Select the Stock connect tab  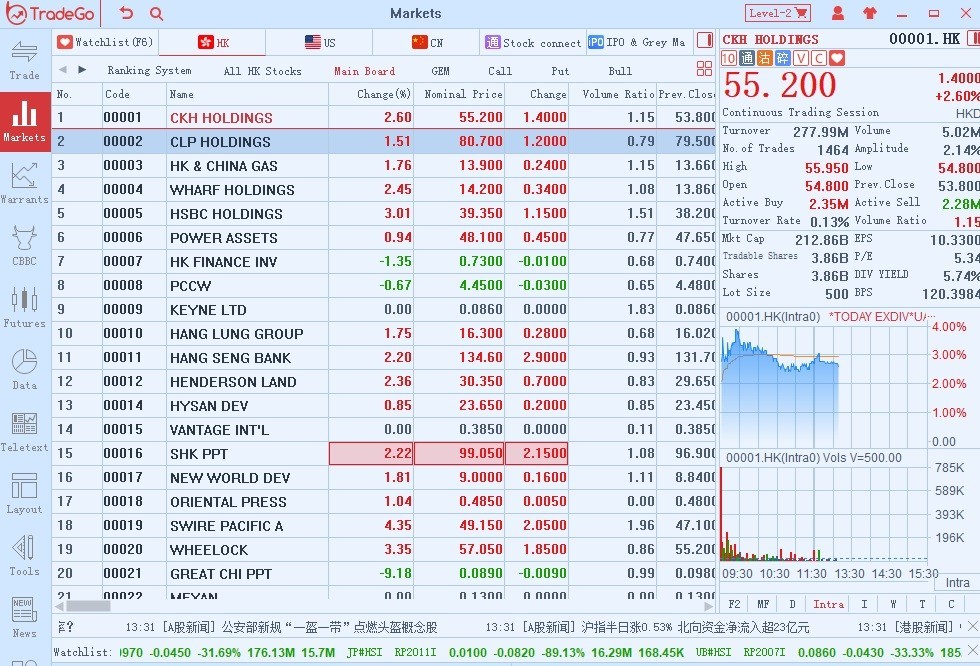coord(533,43)
